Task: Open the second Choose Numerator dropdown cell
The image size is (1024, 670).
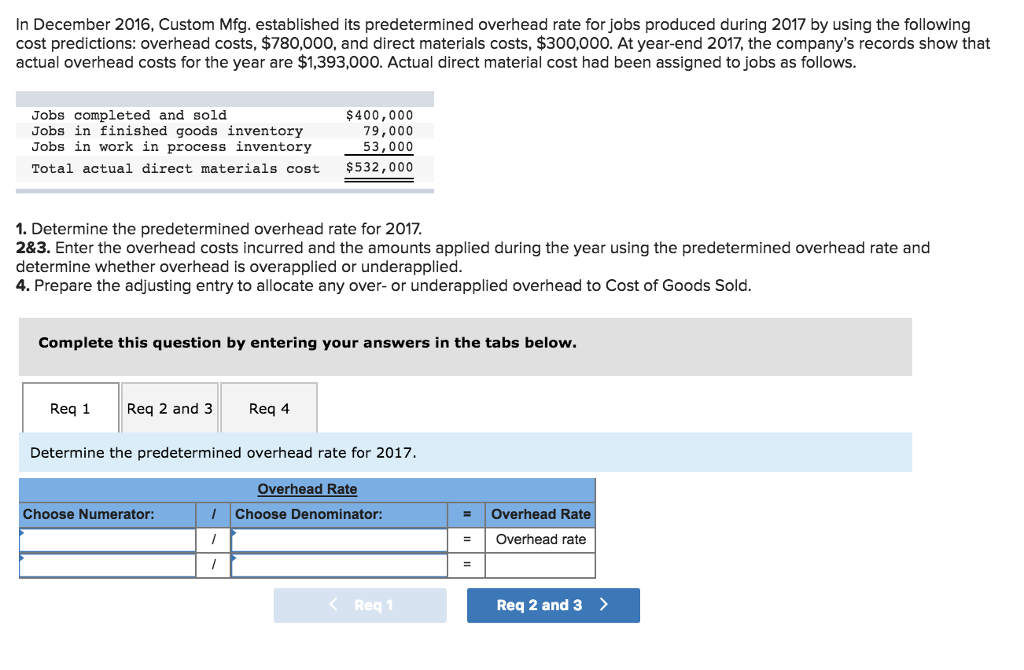Action: pyautogui.click(x=107, y=564)
